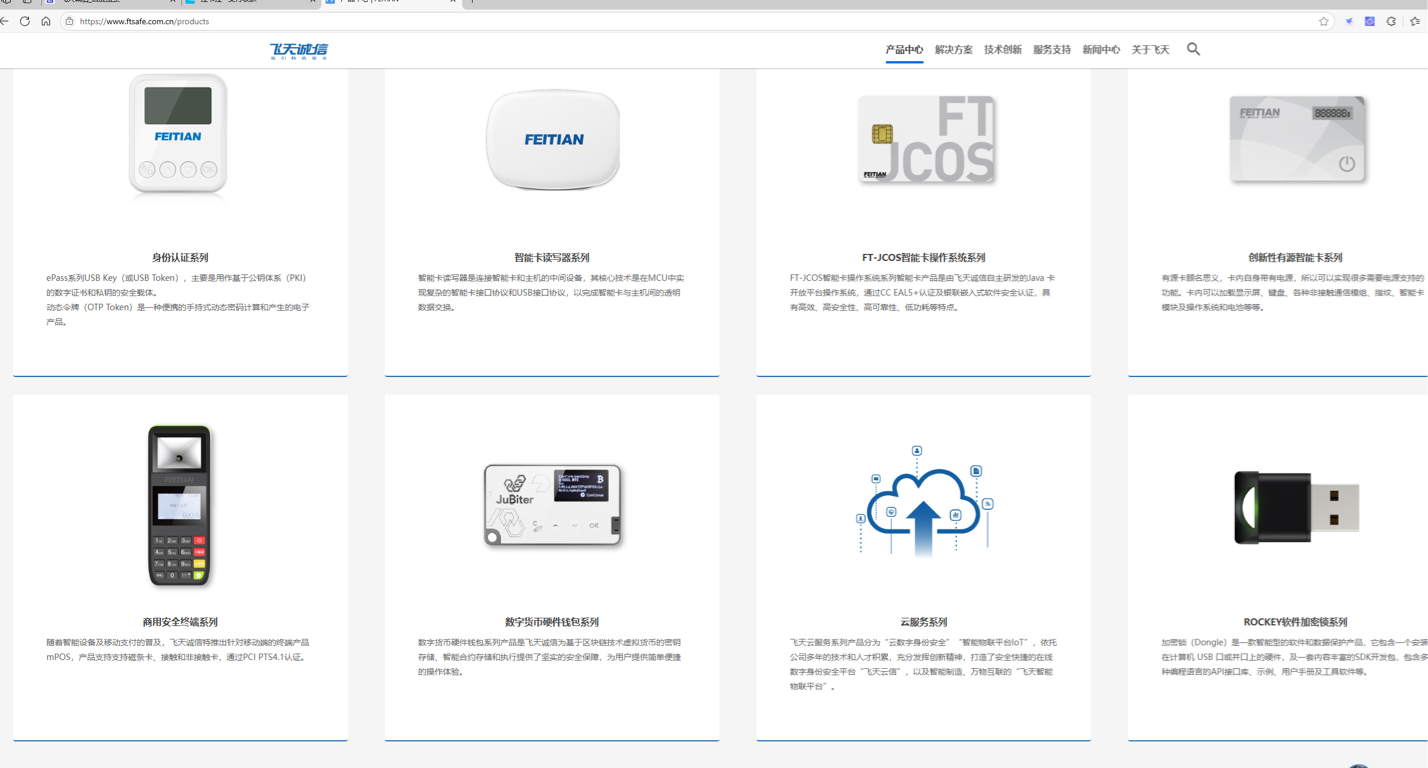Click the JuBiter hardware wallet image
Screen dimensions: 1428x768
[x=553, y=505]
